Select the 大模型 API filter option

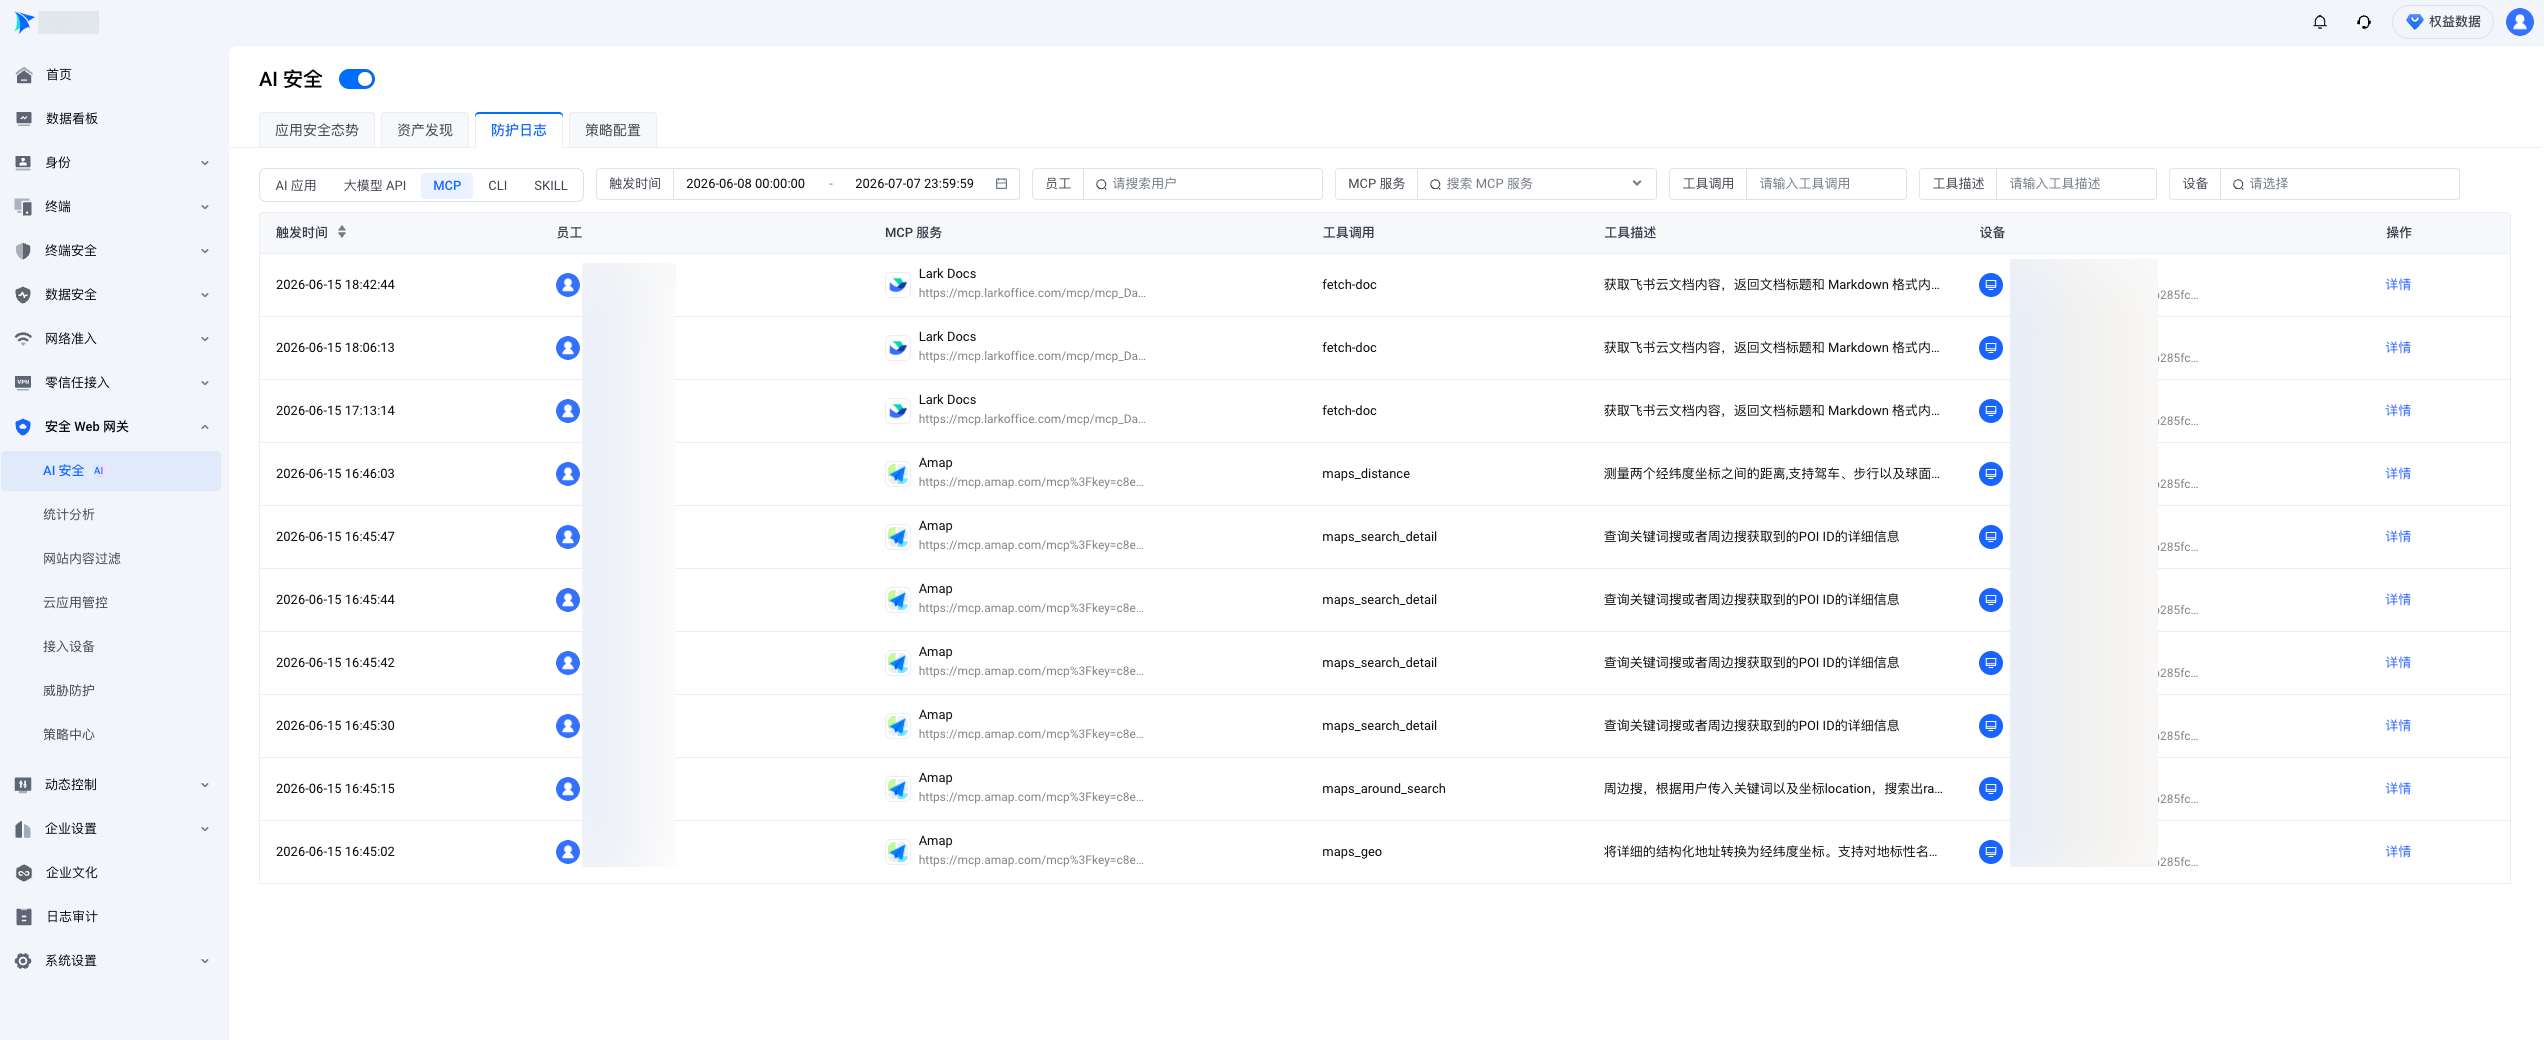coord(375,185)
